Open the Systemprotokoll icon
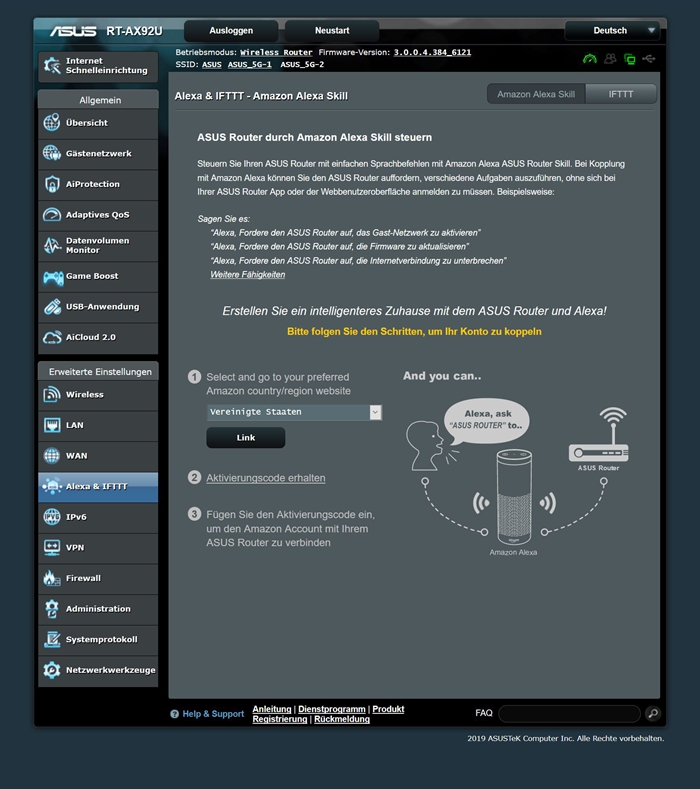Image resolution: width=700 pixels, height=789 pixels. (52, 640)
